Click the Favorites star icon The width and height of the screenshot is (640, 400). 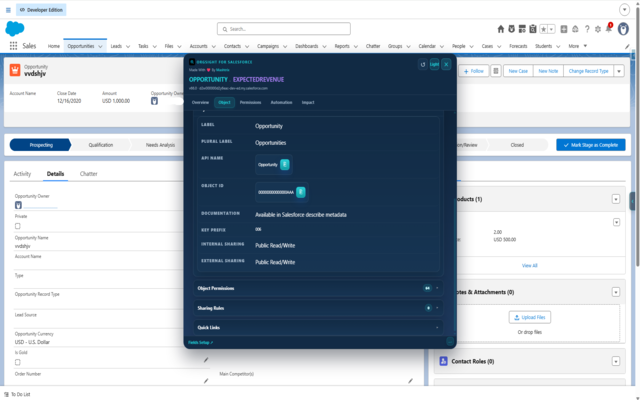click(x=544, y=29)
